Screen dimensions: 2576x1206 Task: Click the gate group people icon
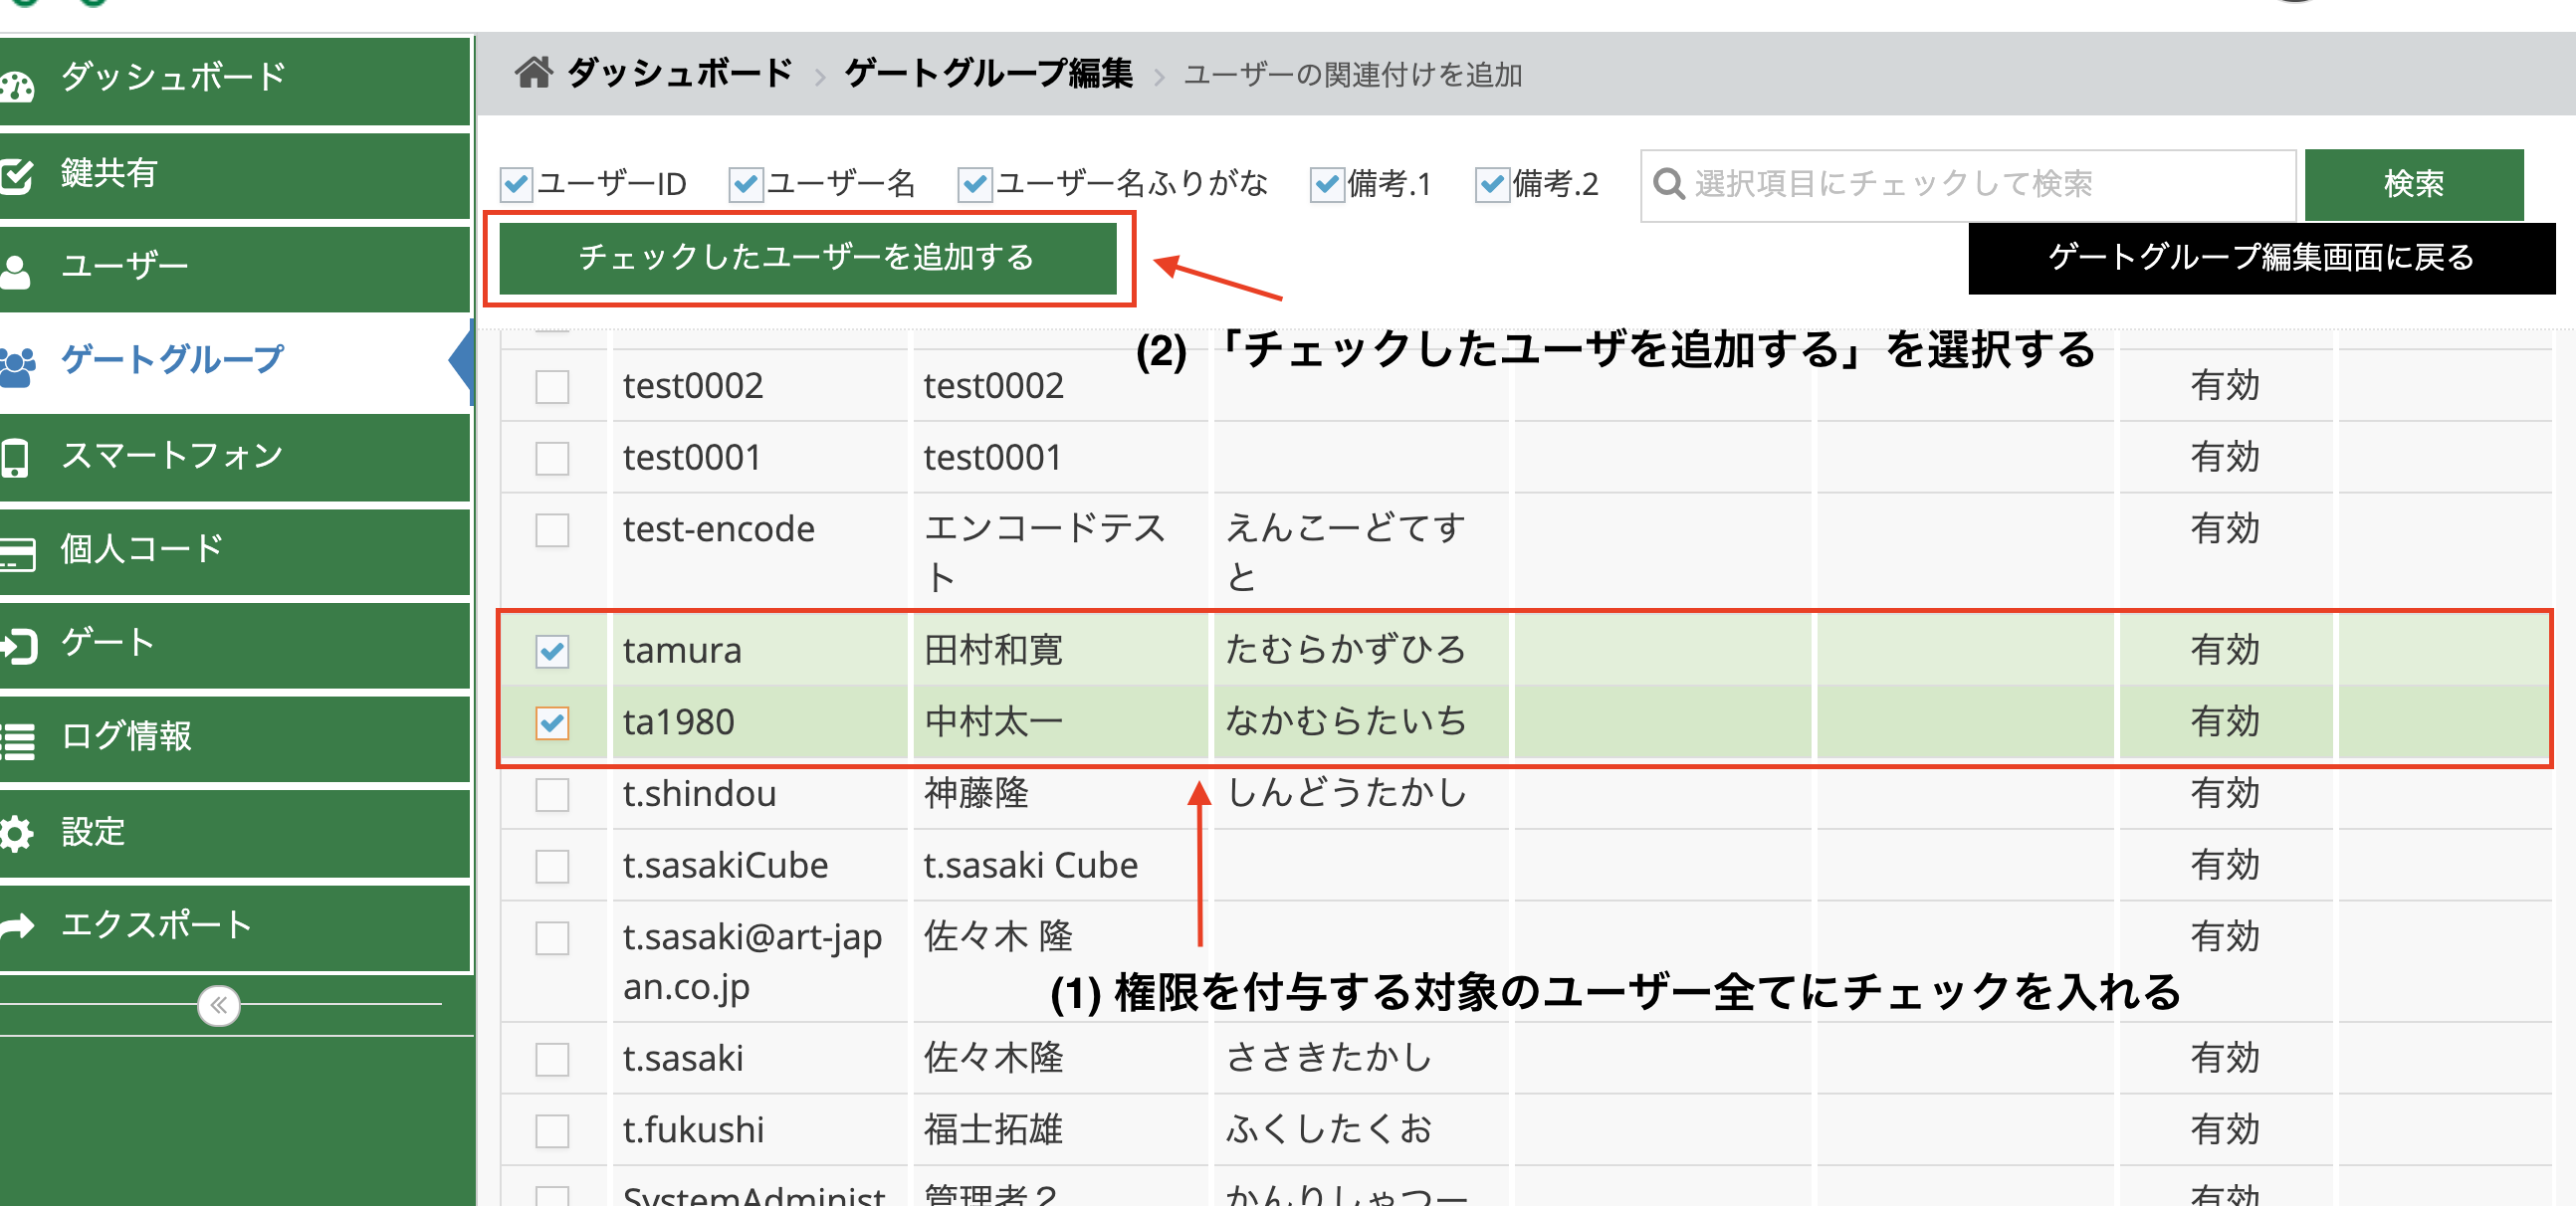point(17,366)
